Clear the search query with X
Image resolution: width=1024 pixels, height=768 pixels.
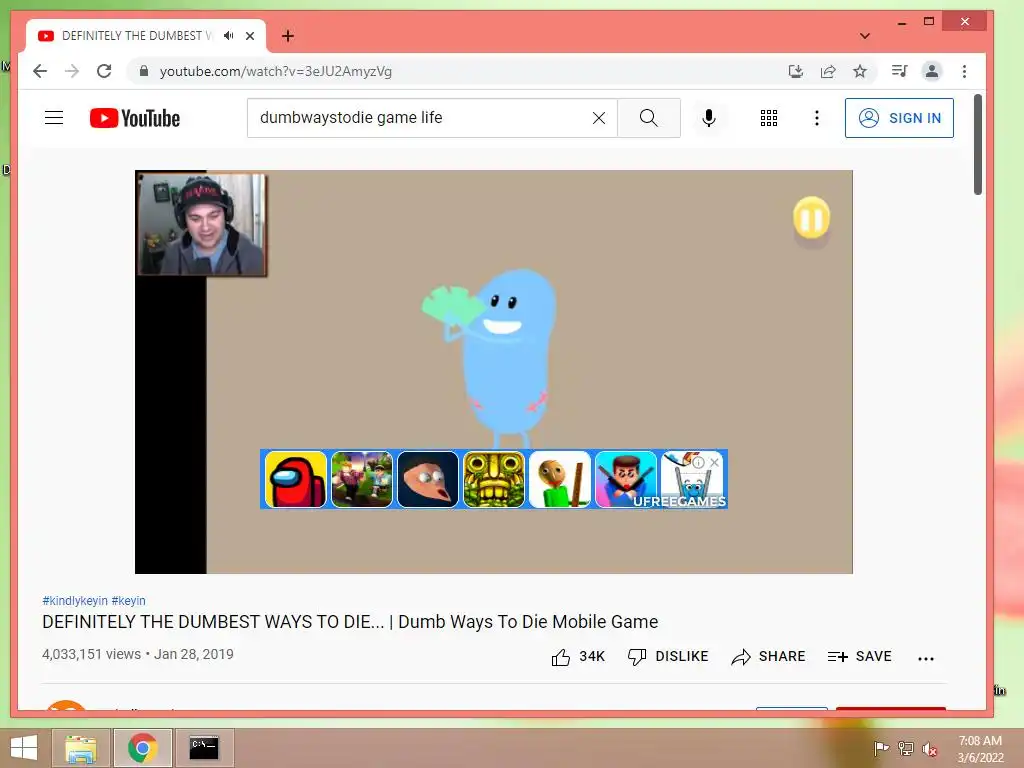[599, 118]
